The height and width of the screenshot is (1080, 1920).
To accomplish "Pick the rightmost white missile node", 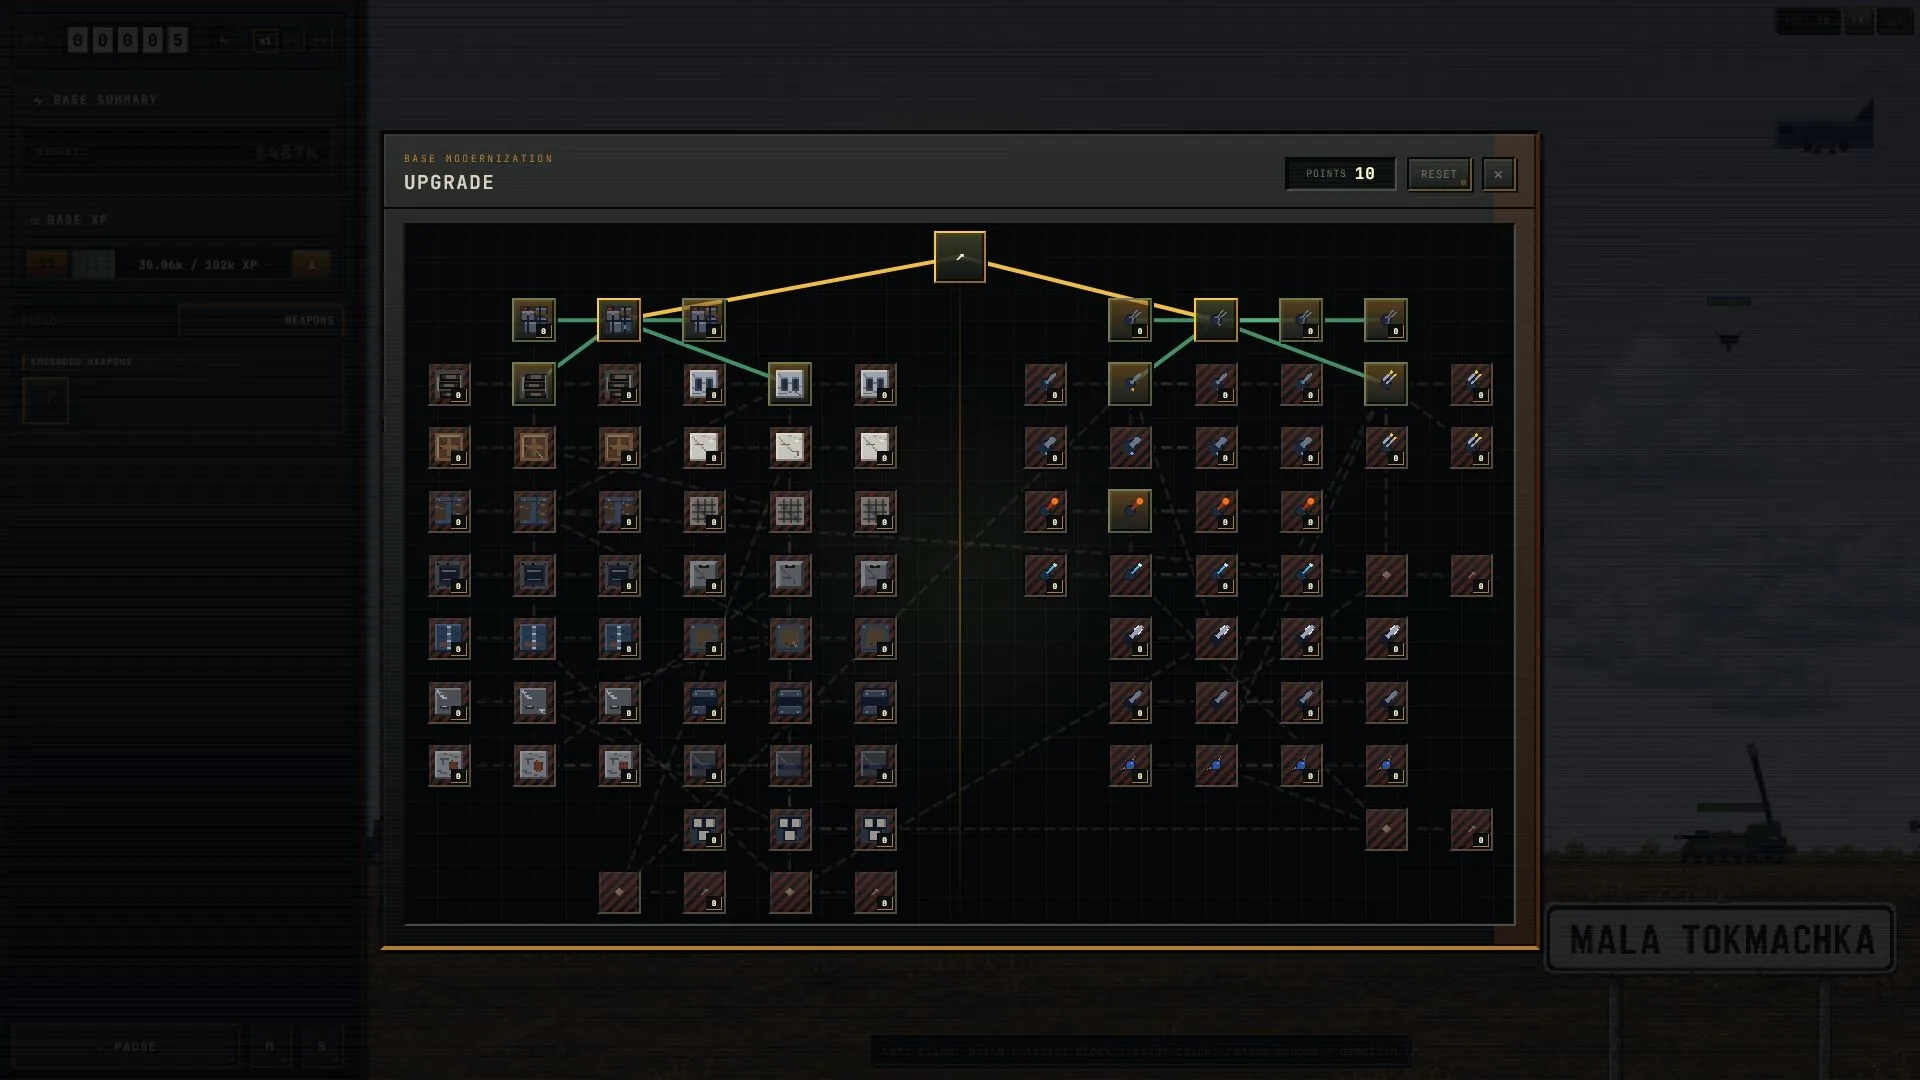I will (1386, 638).
